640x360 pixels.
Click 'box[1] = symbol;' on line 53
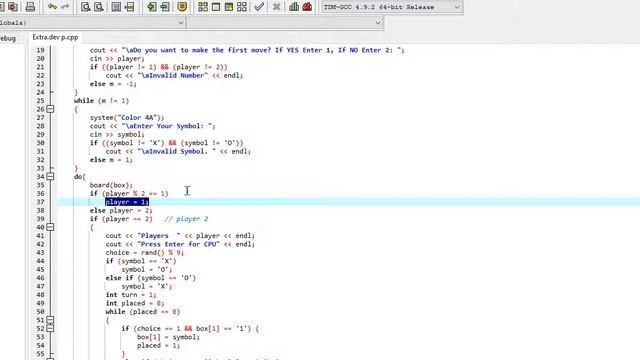point(168,337)
